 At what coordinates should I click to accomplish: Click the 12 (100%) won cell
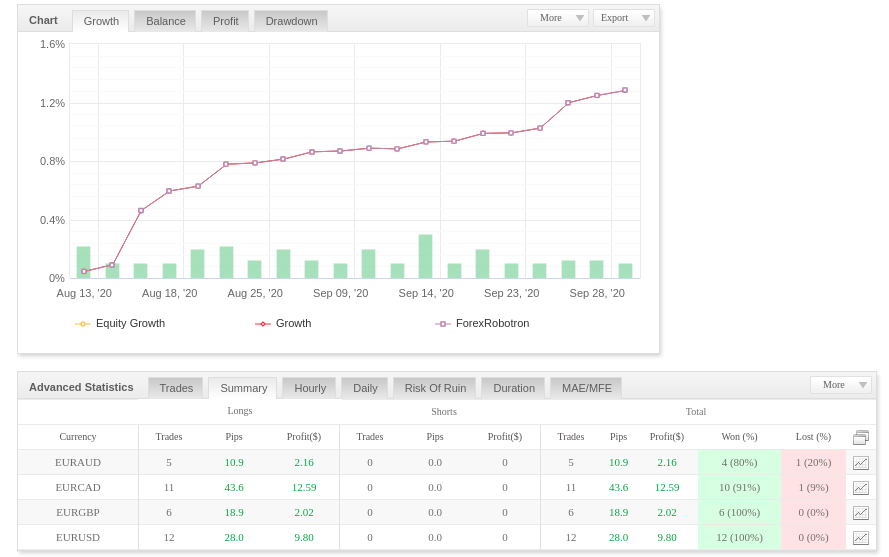click(739, 537)
